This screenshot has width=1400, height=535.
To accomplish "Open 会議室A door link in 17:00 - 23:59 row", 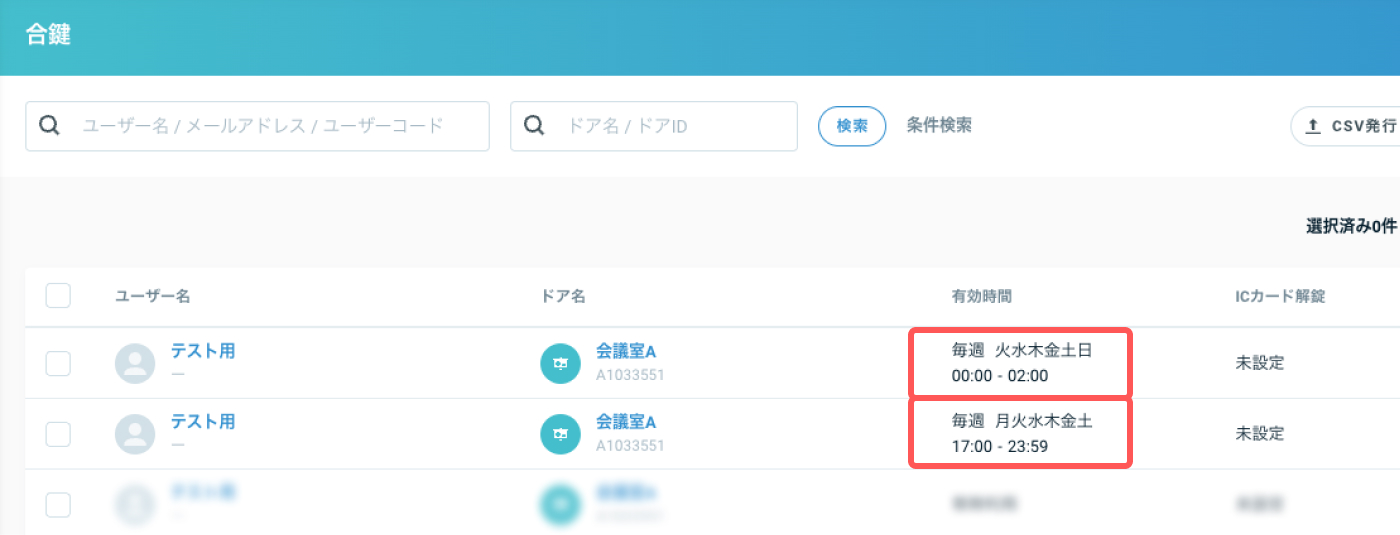I will point(626,421).
